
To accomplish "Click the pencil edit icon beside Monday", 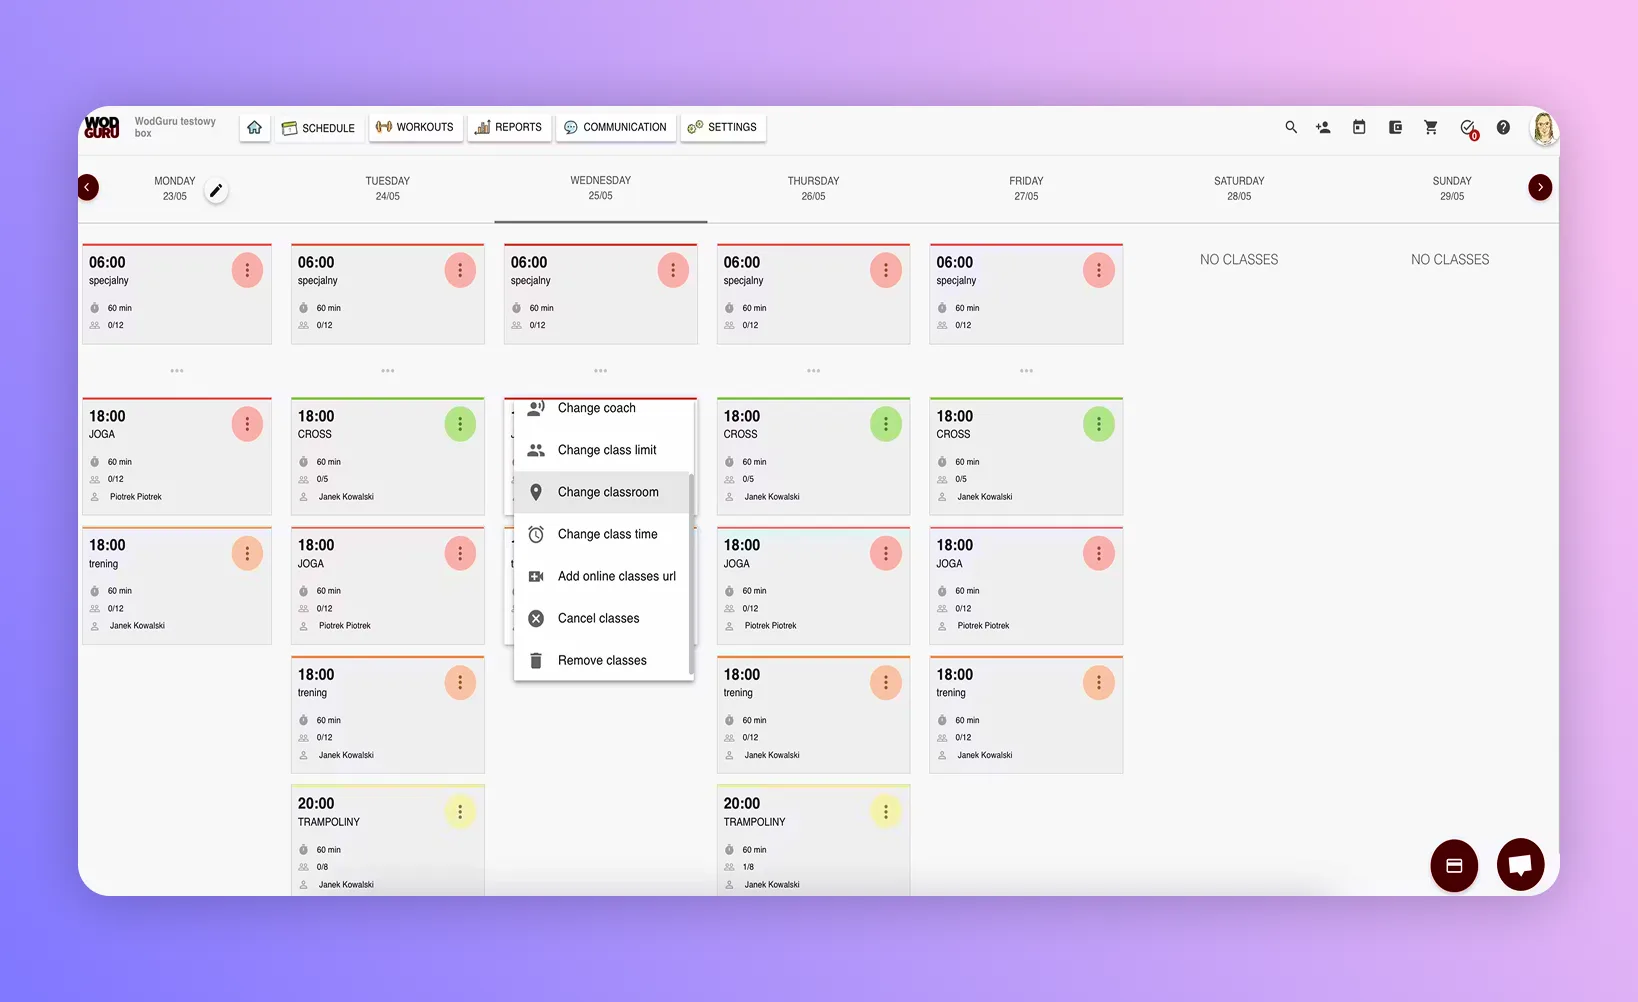I will [216, 190].
